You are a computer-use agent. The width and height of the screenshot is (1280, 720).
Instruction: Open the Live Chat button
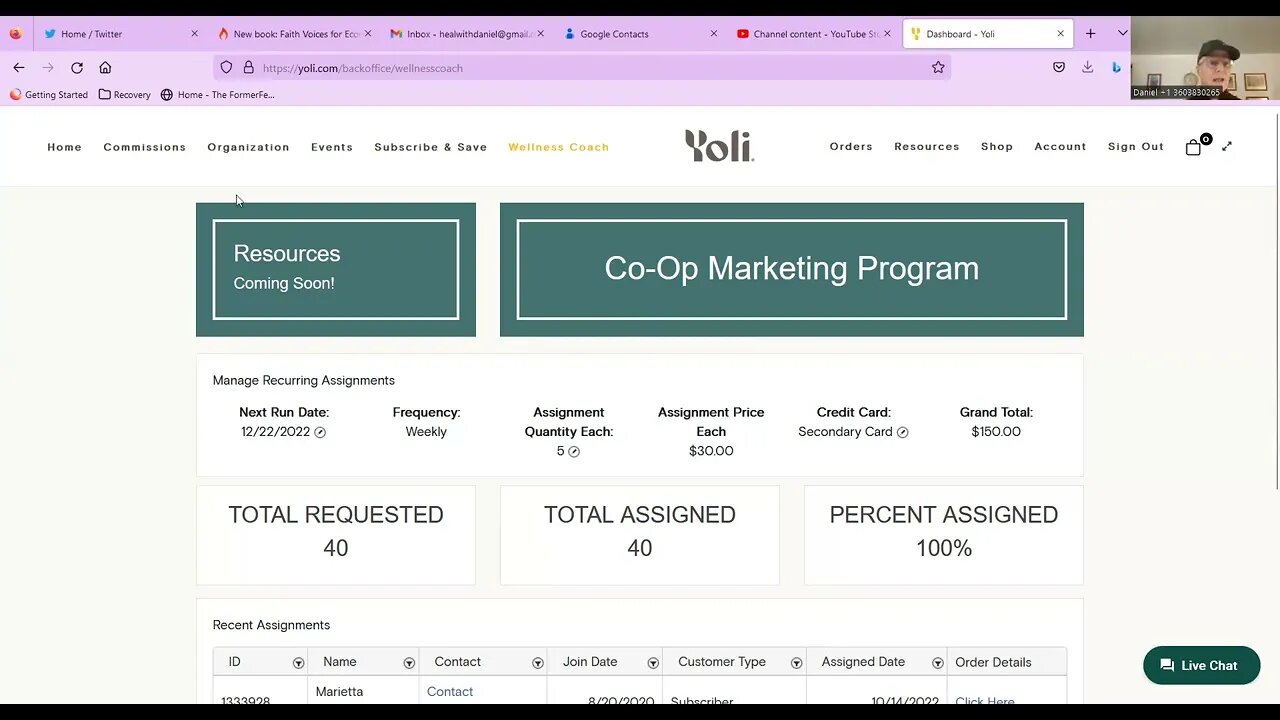[1201, 665]
